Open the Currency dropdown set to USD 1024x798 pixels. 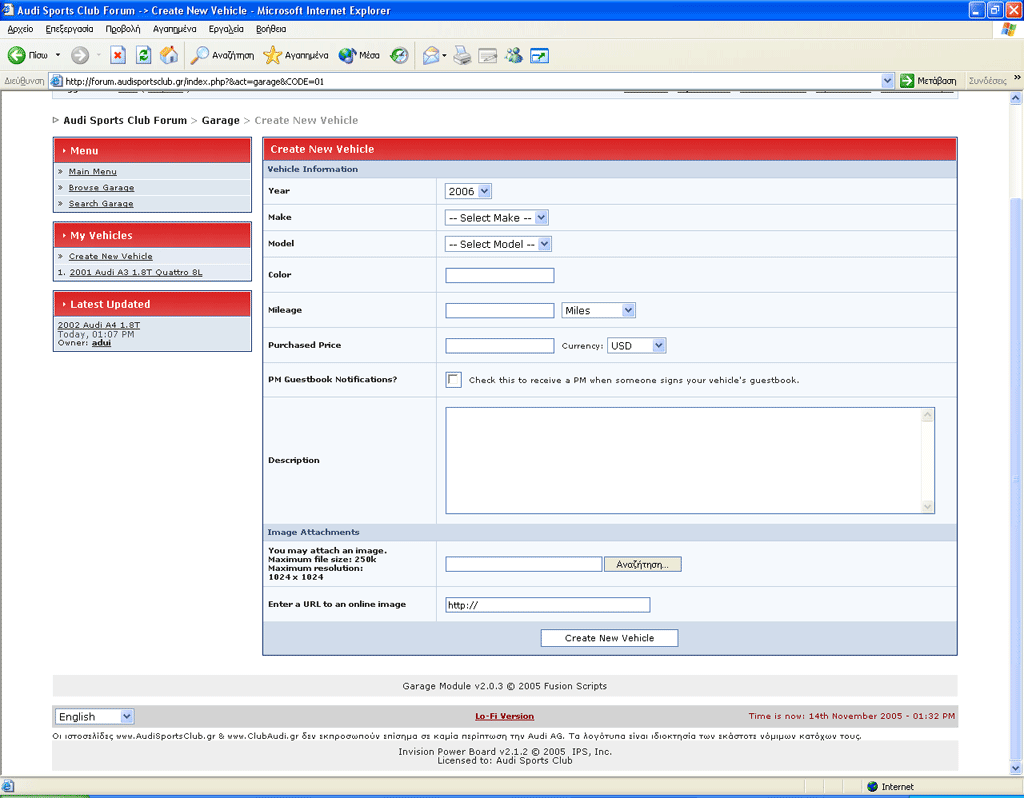click(x=636, y=345)
